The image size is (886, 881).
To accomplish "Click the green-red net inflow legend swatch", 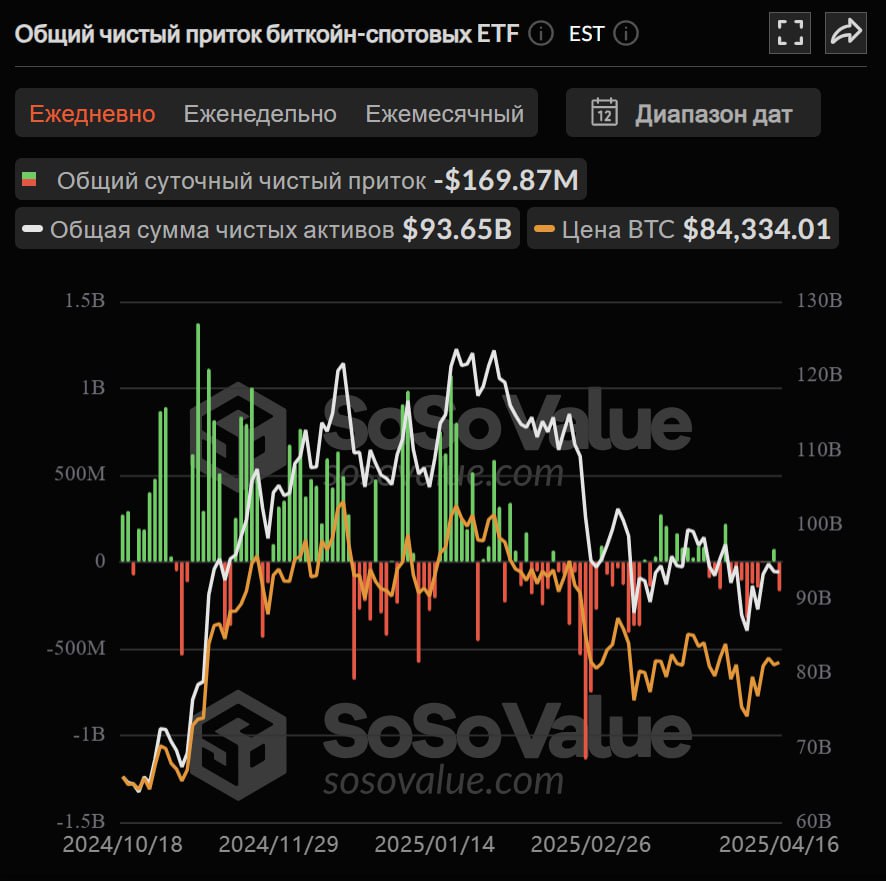I will click(x=29, y=180).
